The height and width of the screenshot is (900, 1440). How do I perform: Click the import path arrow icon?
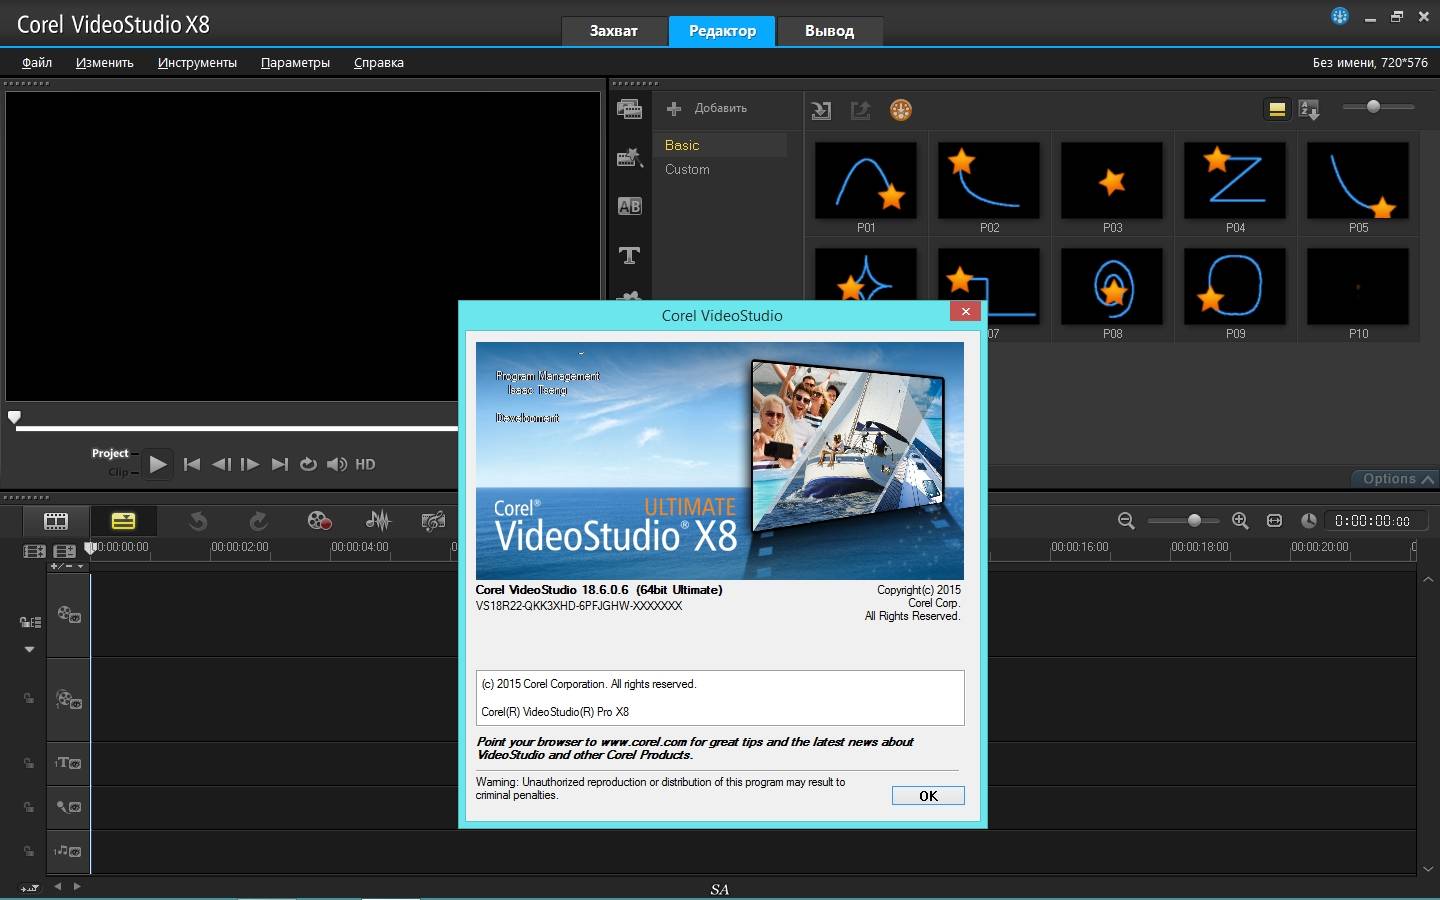(x=821, y=110)
